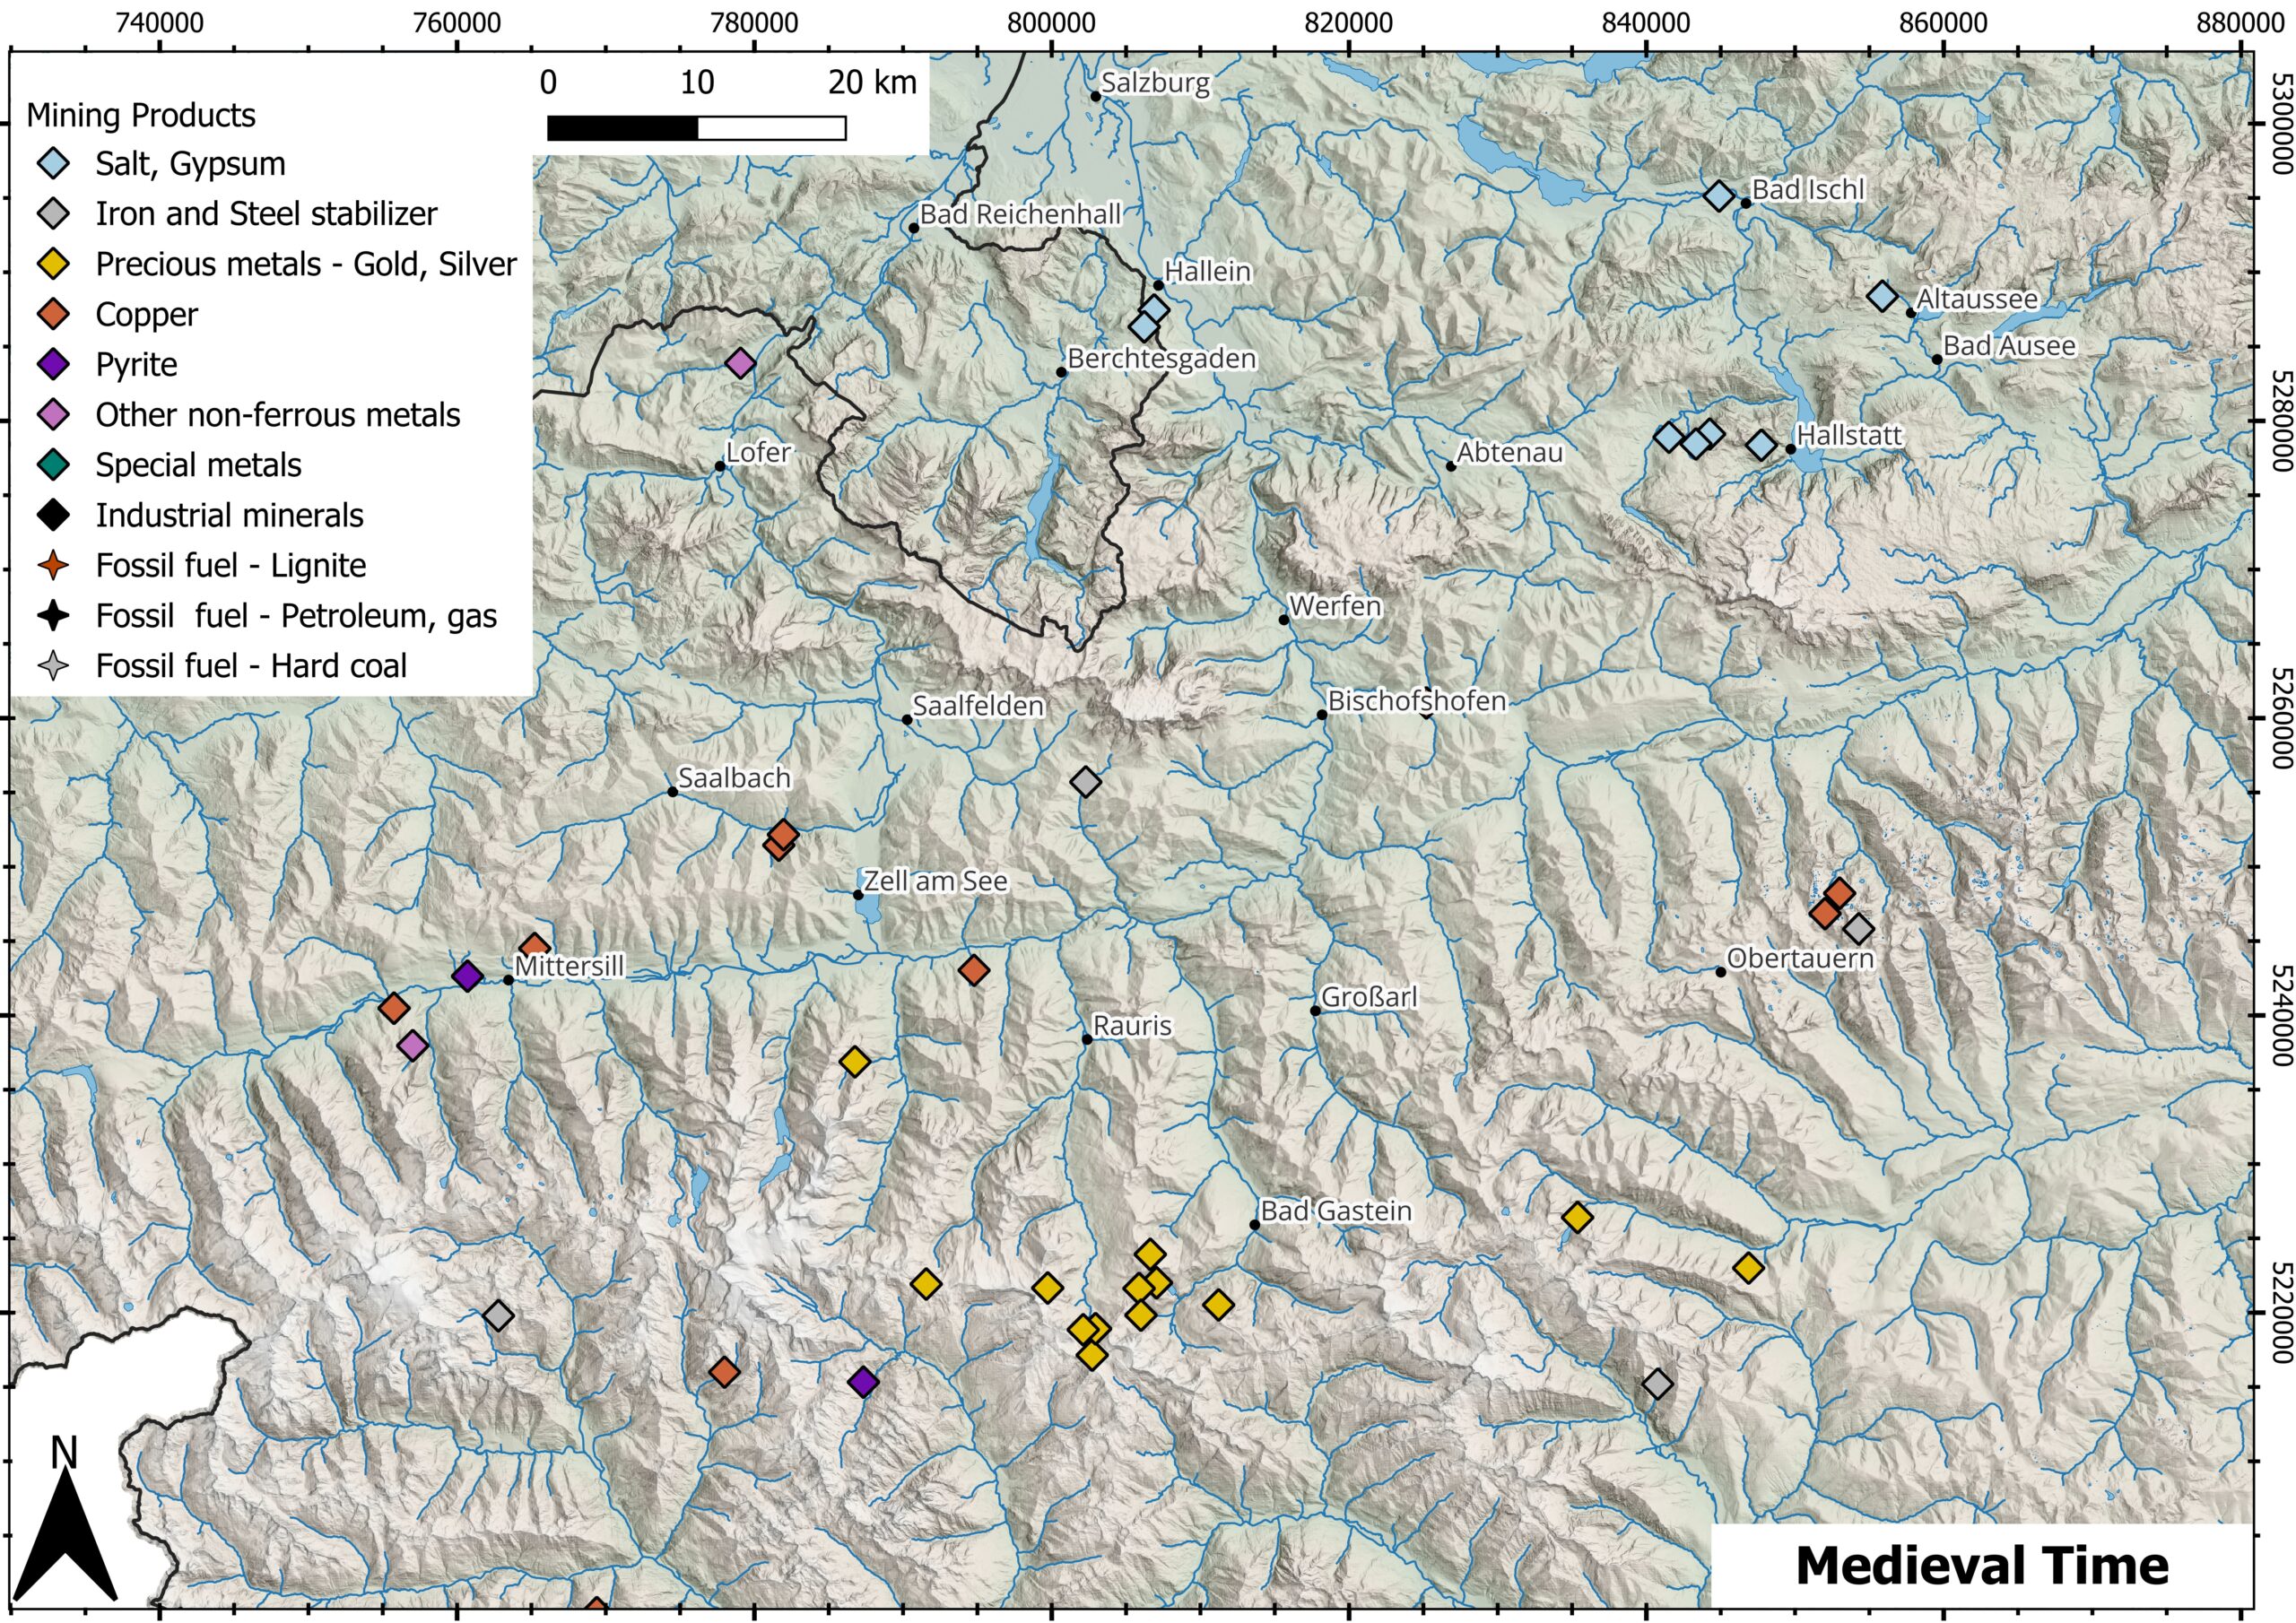Click the Werfen label

click(x=1335, y=606)
